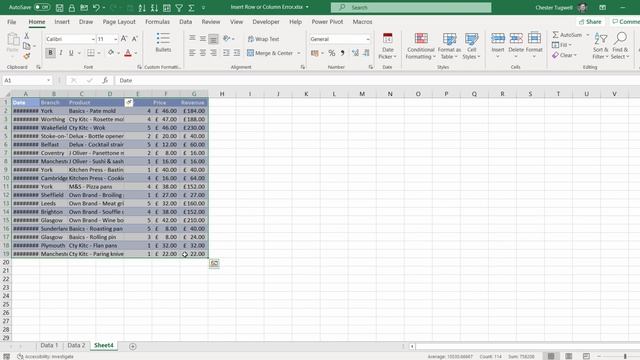
Task: Click the Quick Analysis icon below table
Action: [x=214, y=263]
